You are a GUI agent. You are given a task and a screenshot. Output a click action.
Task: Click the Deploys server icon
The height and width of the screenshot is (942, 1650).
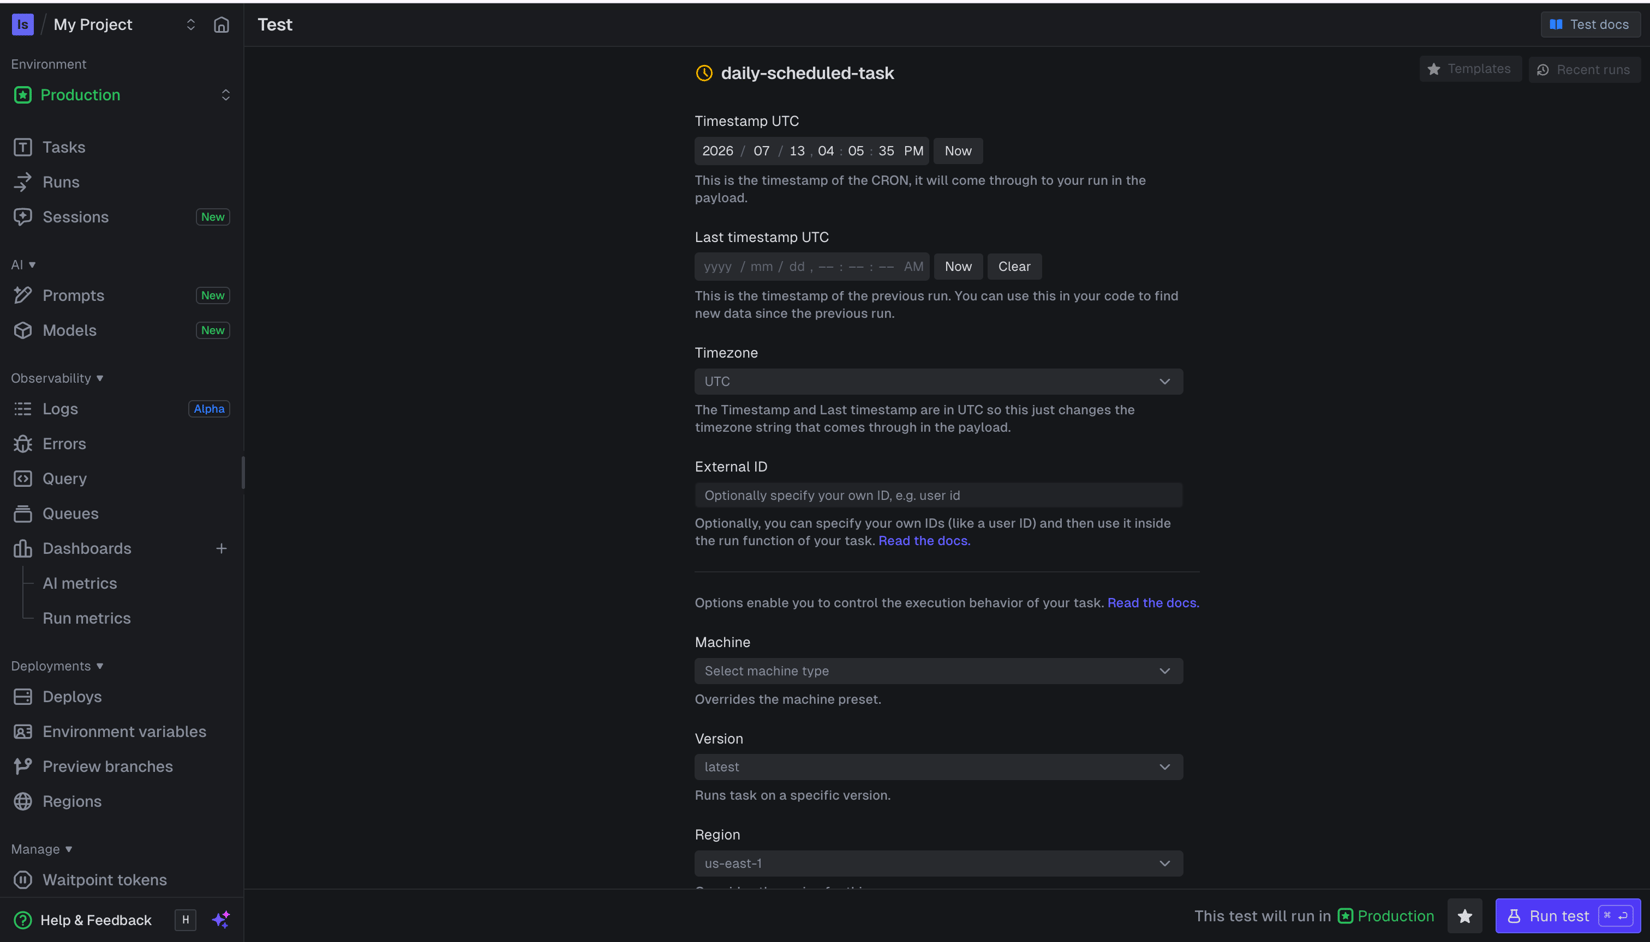(23, 697)
